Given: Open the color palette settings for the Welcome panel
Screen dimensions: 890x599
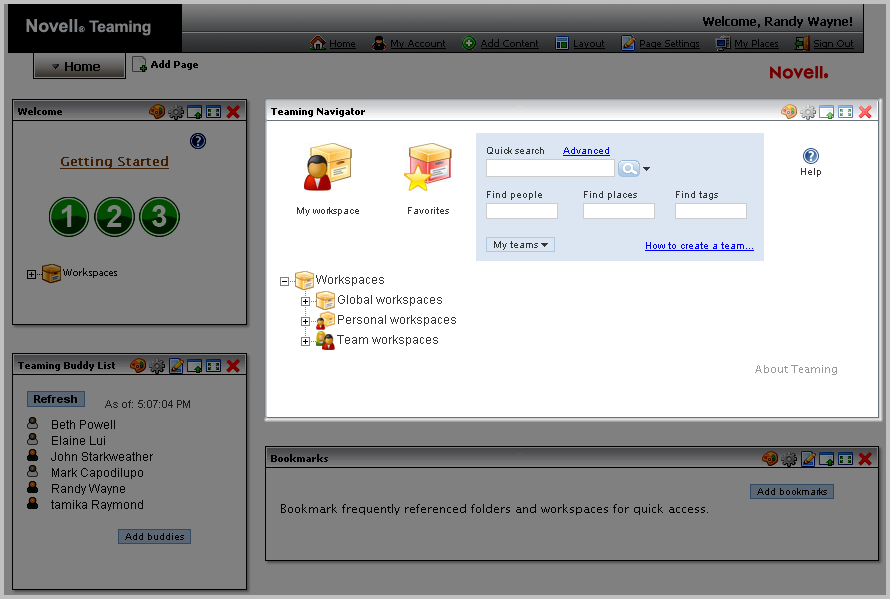Looking at the screenshot, I should pyautogui.click(x=157, y=111).
